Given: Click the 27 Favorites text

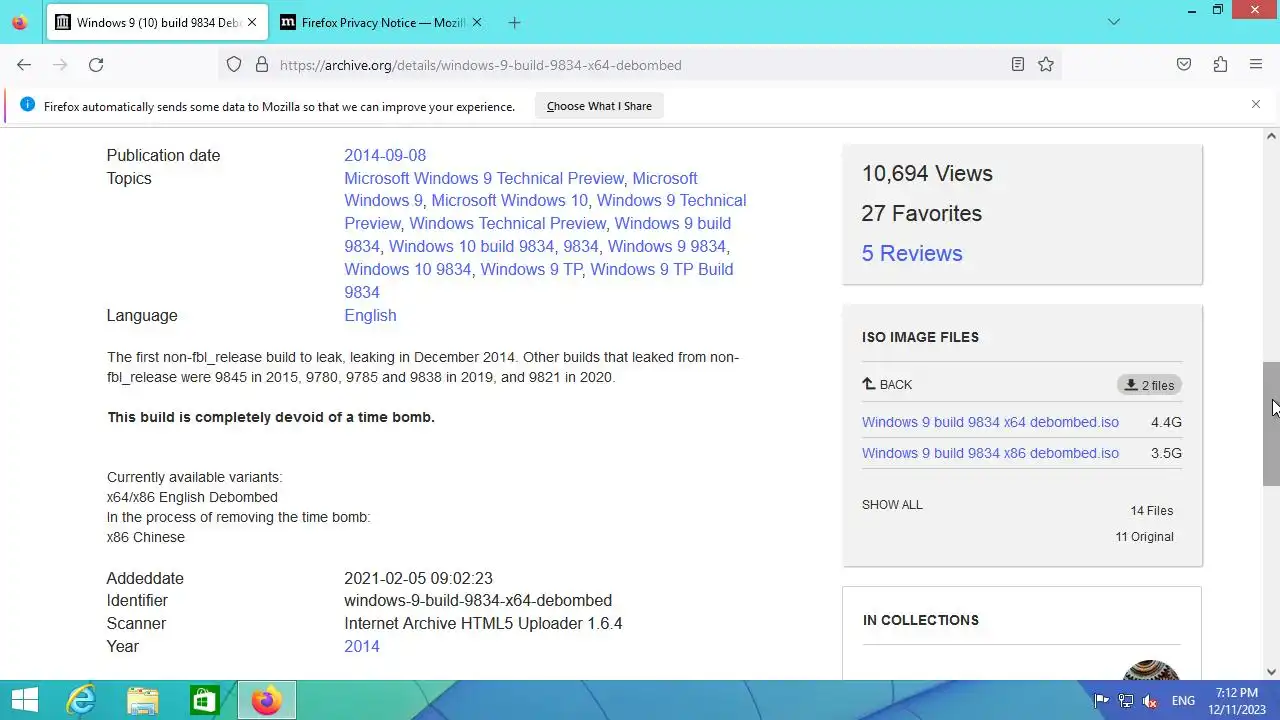Looking at the screenshot, I should [x=922, y=213].
